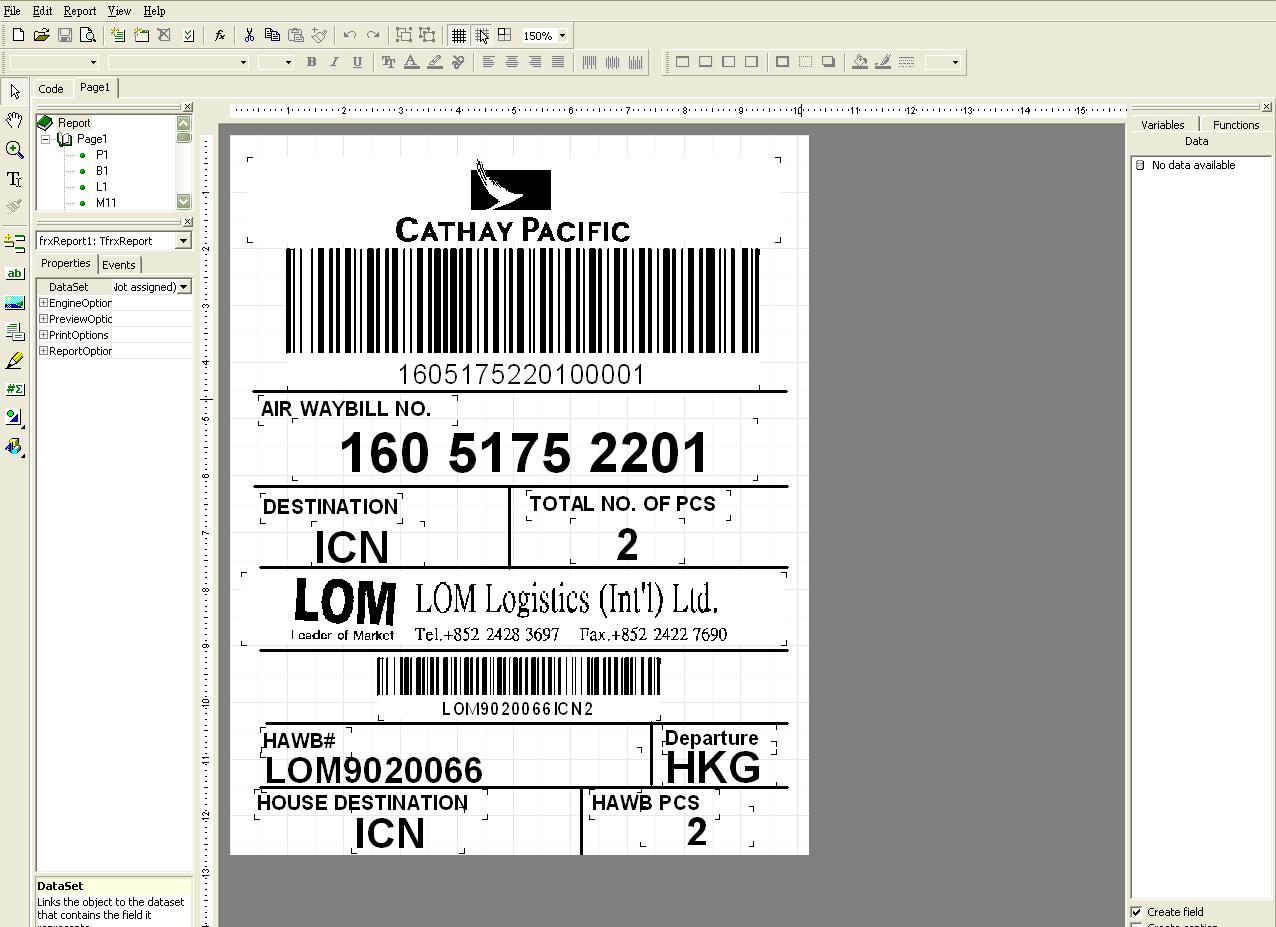
Task: Collapse the Page1 tree node
Action: tap(46, 139)
